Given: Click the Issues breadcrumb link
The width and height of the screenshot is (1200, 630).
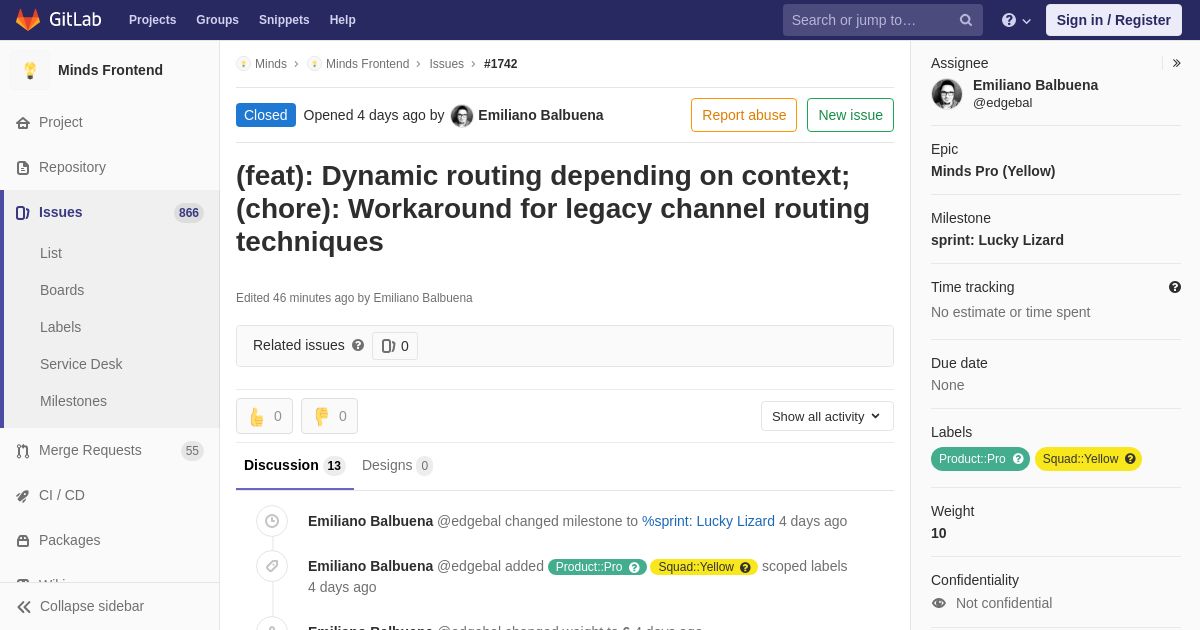Looking at the screenshot, I should coord(446,64).
